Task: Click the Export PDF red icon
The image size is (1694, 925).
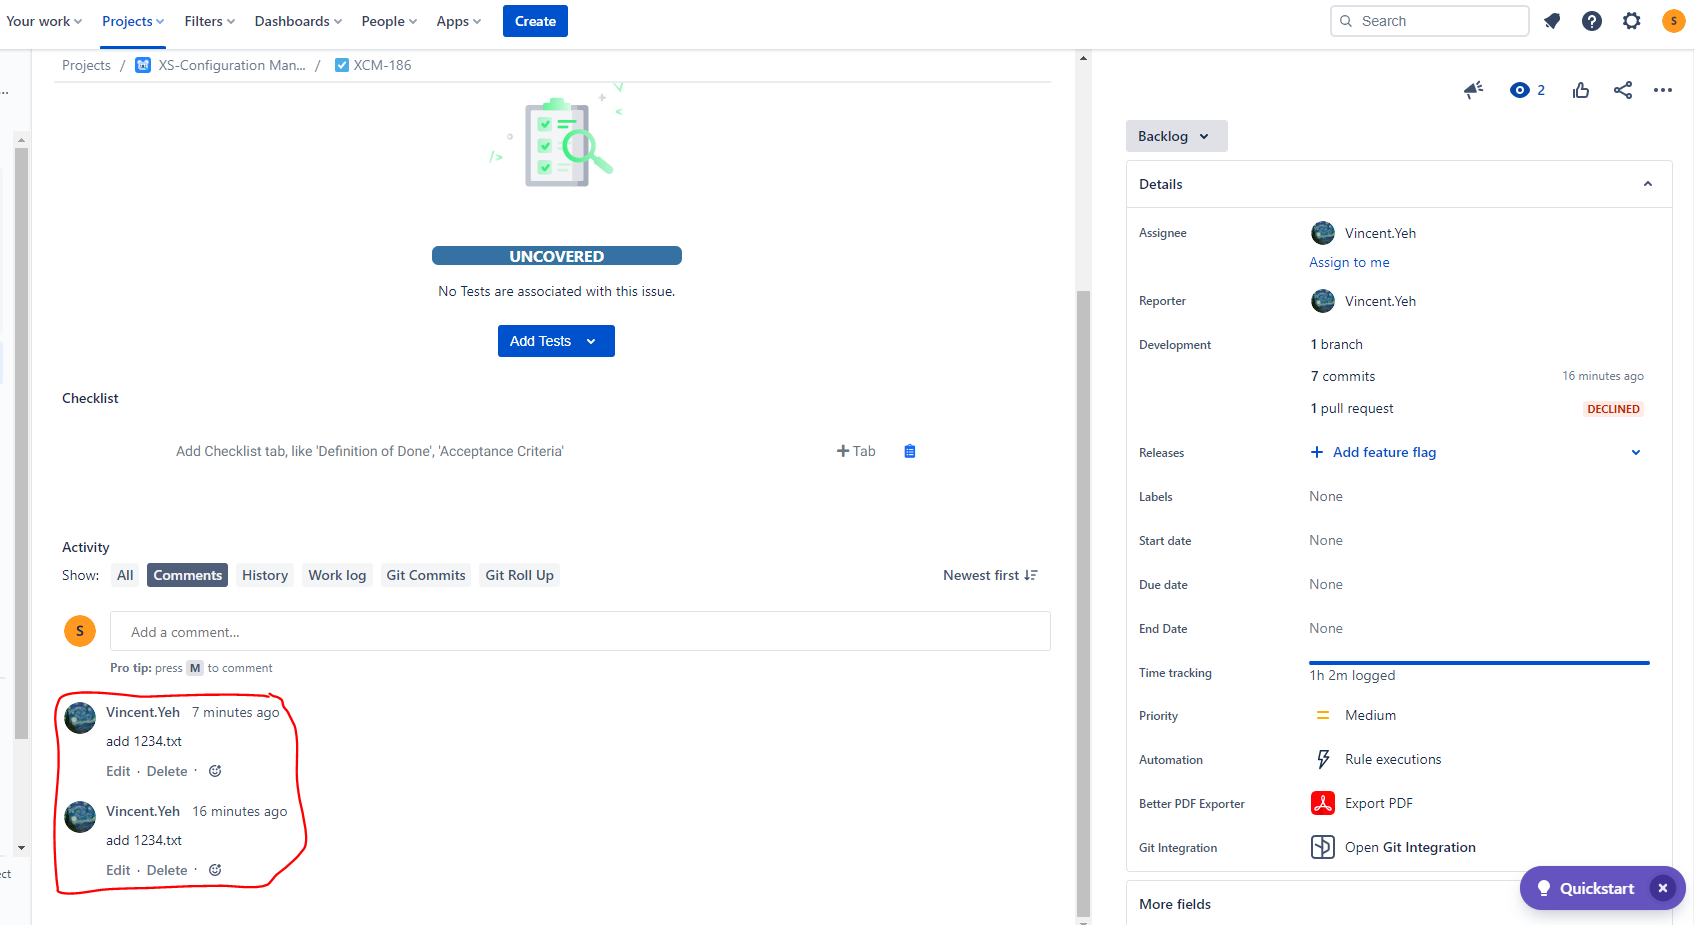Action: [1322, 802]
